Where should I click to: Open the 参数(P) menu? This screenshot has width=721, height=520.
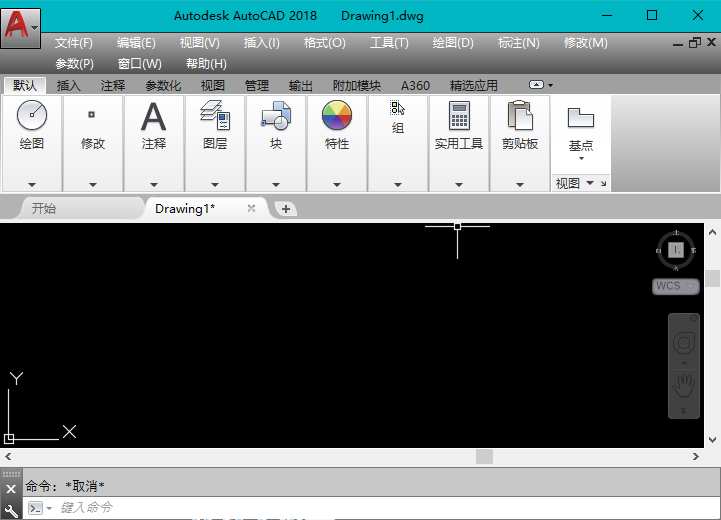click(74, 64)
